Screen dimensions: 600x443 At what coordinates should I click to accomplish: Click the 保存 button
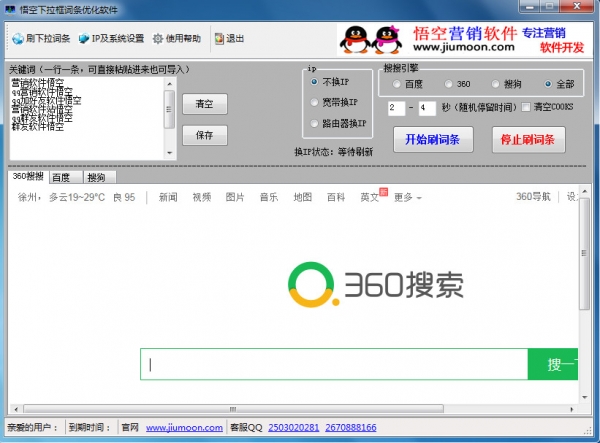(x=205, y=135)
